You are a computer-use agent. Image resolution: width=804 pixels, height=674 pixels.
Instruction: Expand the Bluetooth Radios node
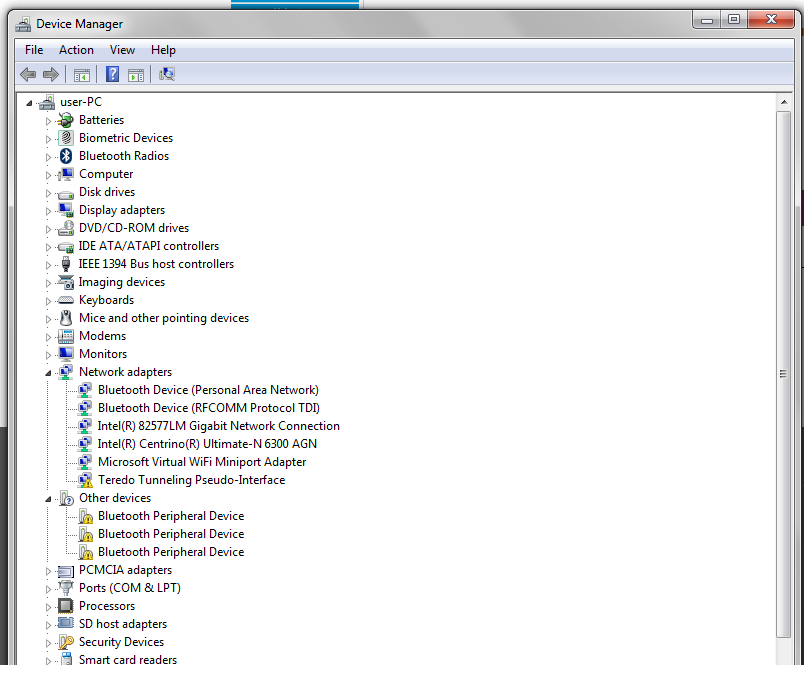pos(48,157)
